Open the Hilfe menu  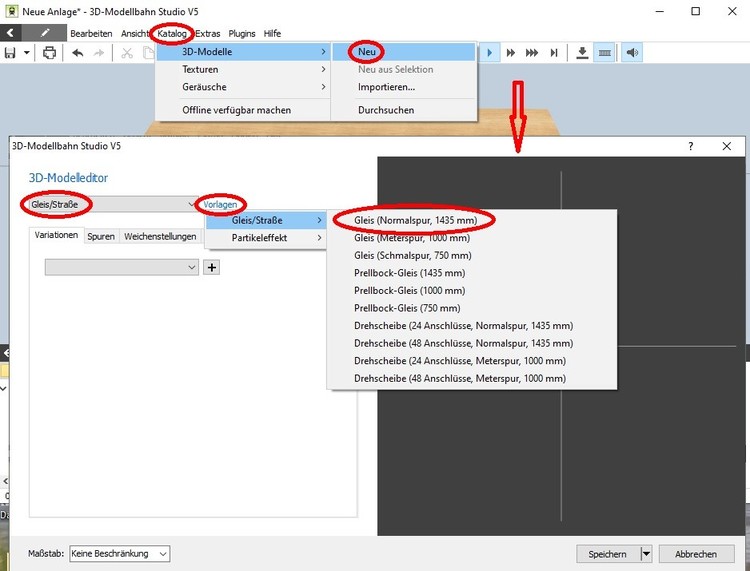point(272,33)
